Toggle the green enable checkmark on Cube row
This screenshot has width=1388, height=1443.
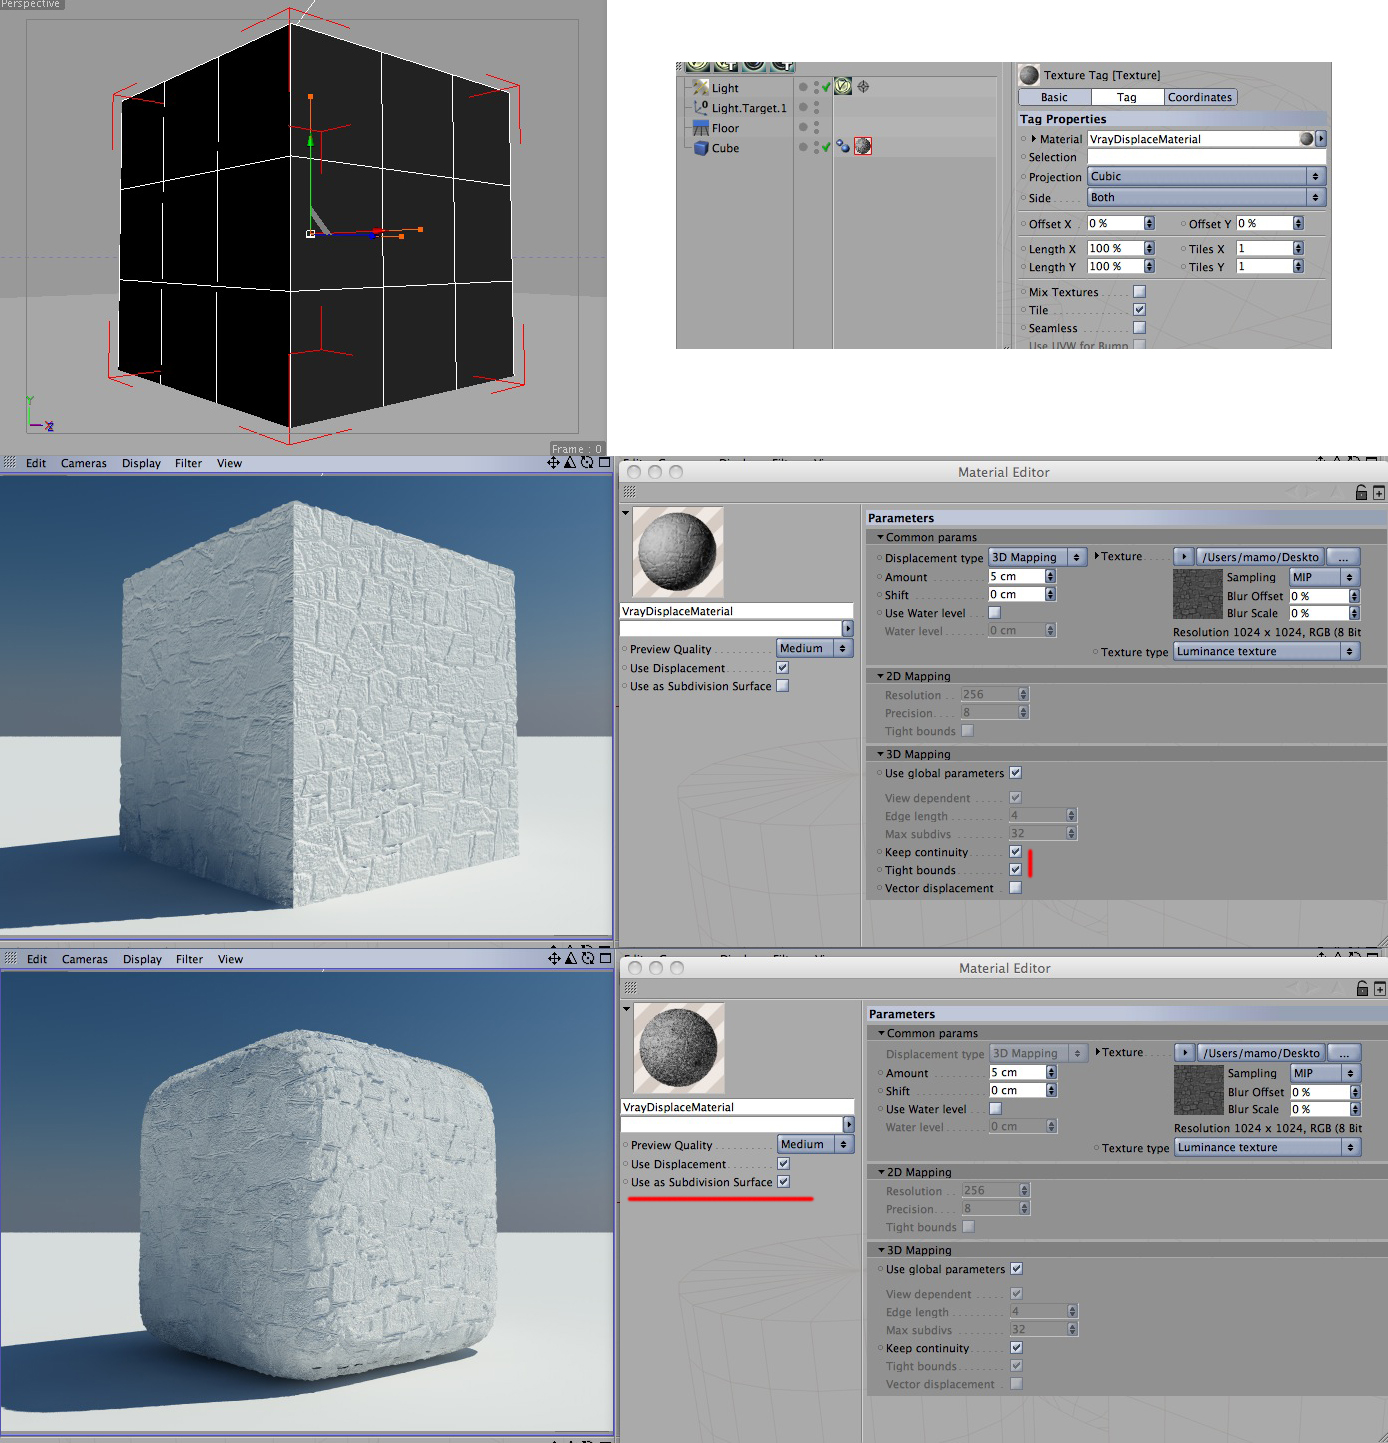click(x=826, y=146)
